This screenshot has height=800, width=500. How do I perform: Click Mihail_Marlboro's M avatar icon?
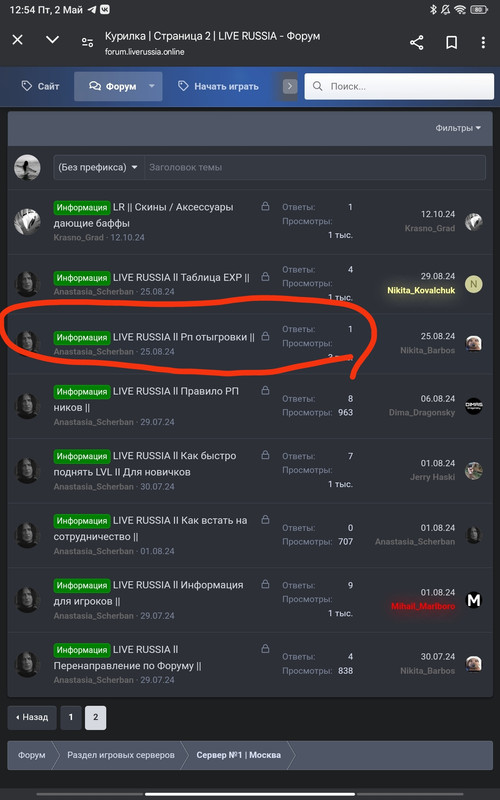click(x=474, y=600)
